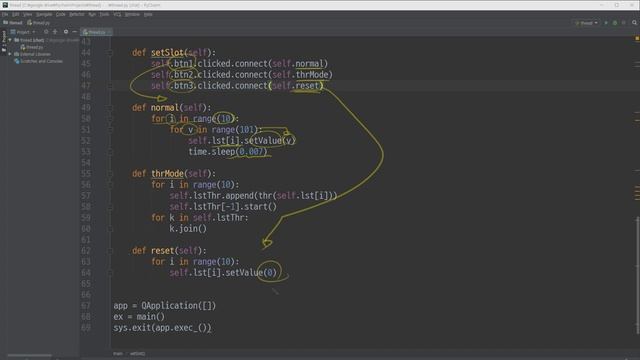
Task: Click the Debug bug icon
Action: tap(615, 23)
